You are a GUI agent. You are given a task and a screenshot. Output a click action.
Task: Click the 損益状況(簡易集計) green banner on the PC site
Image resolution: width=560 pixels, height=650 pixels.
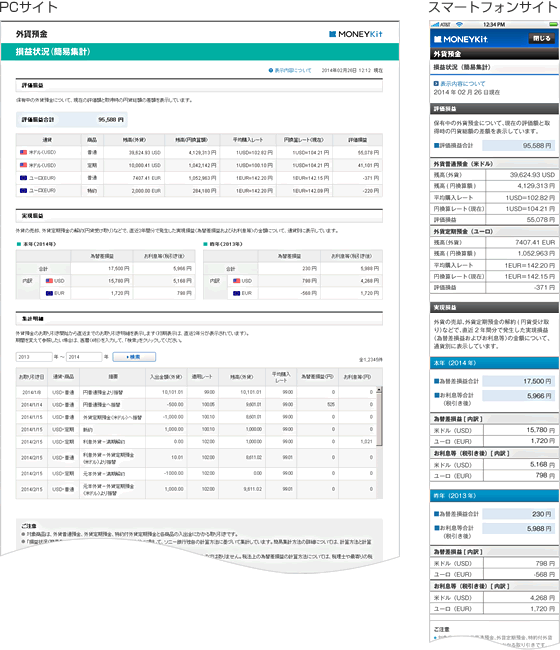200,52
